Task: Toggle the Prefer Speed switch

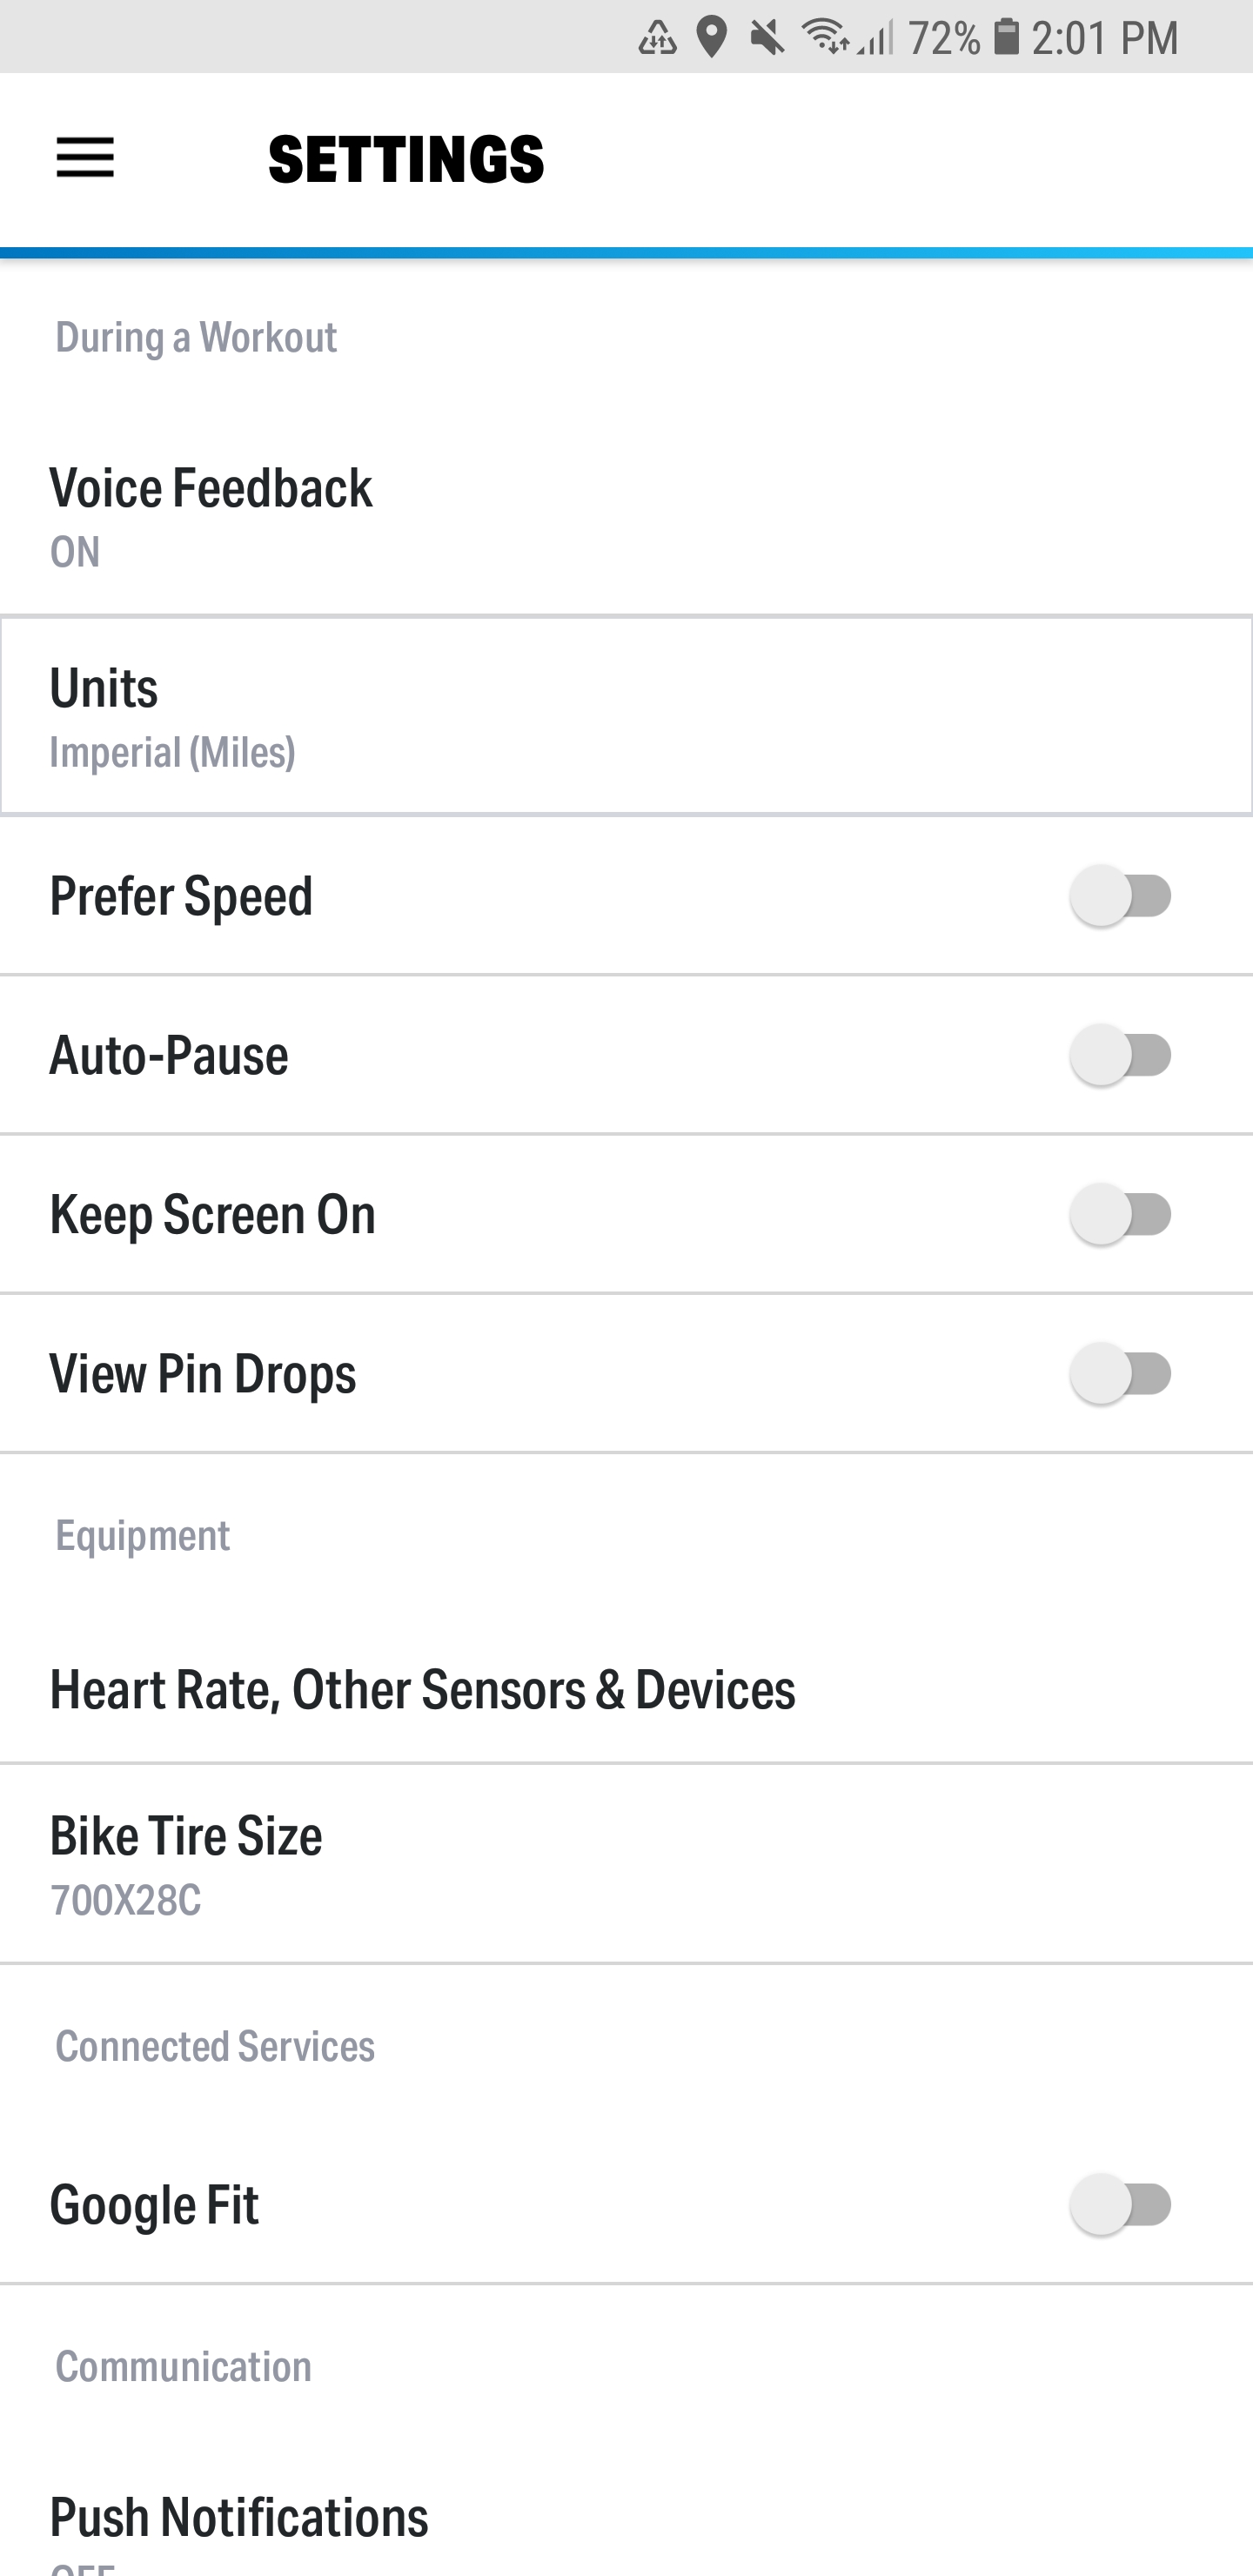Action: coord(1121,895)
